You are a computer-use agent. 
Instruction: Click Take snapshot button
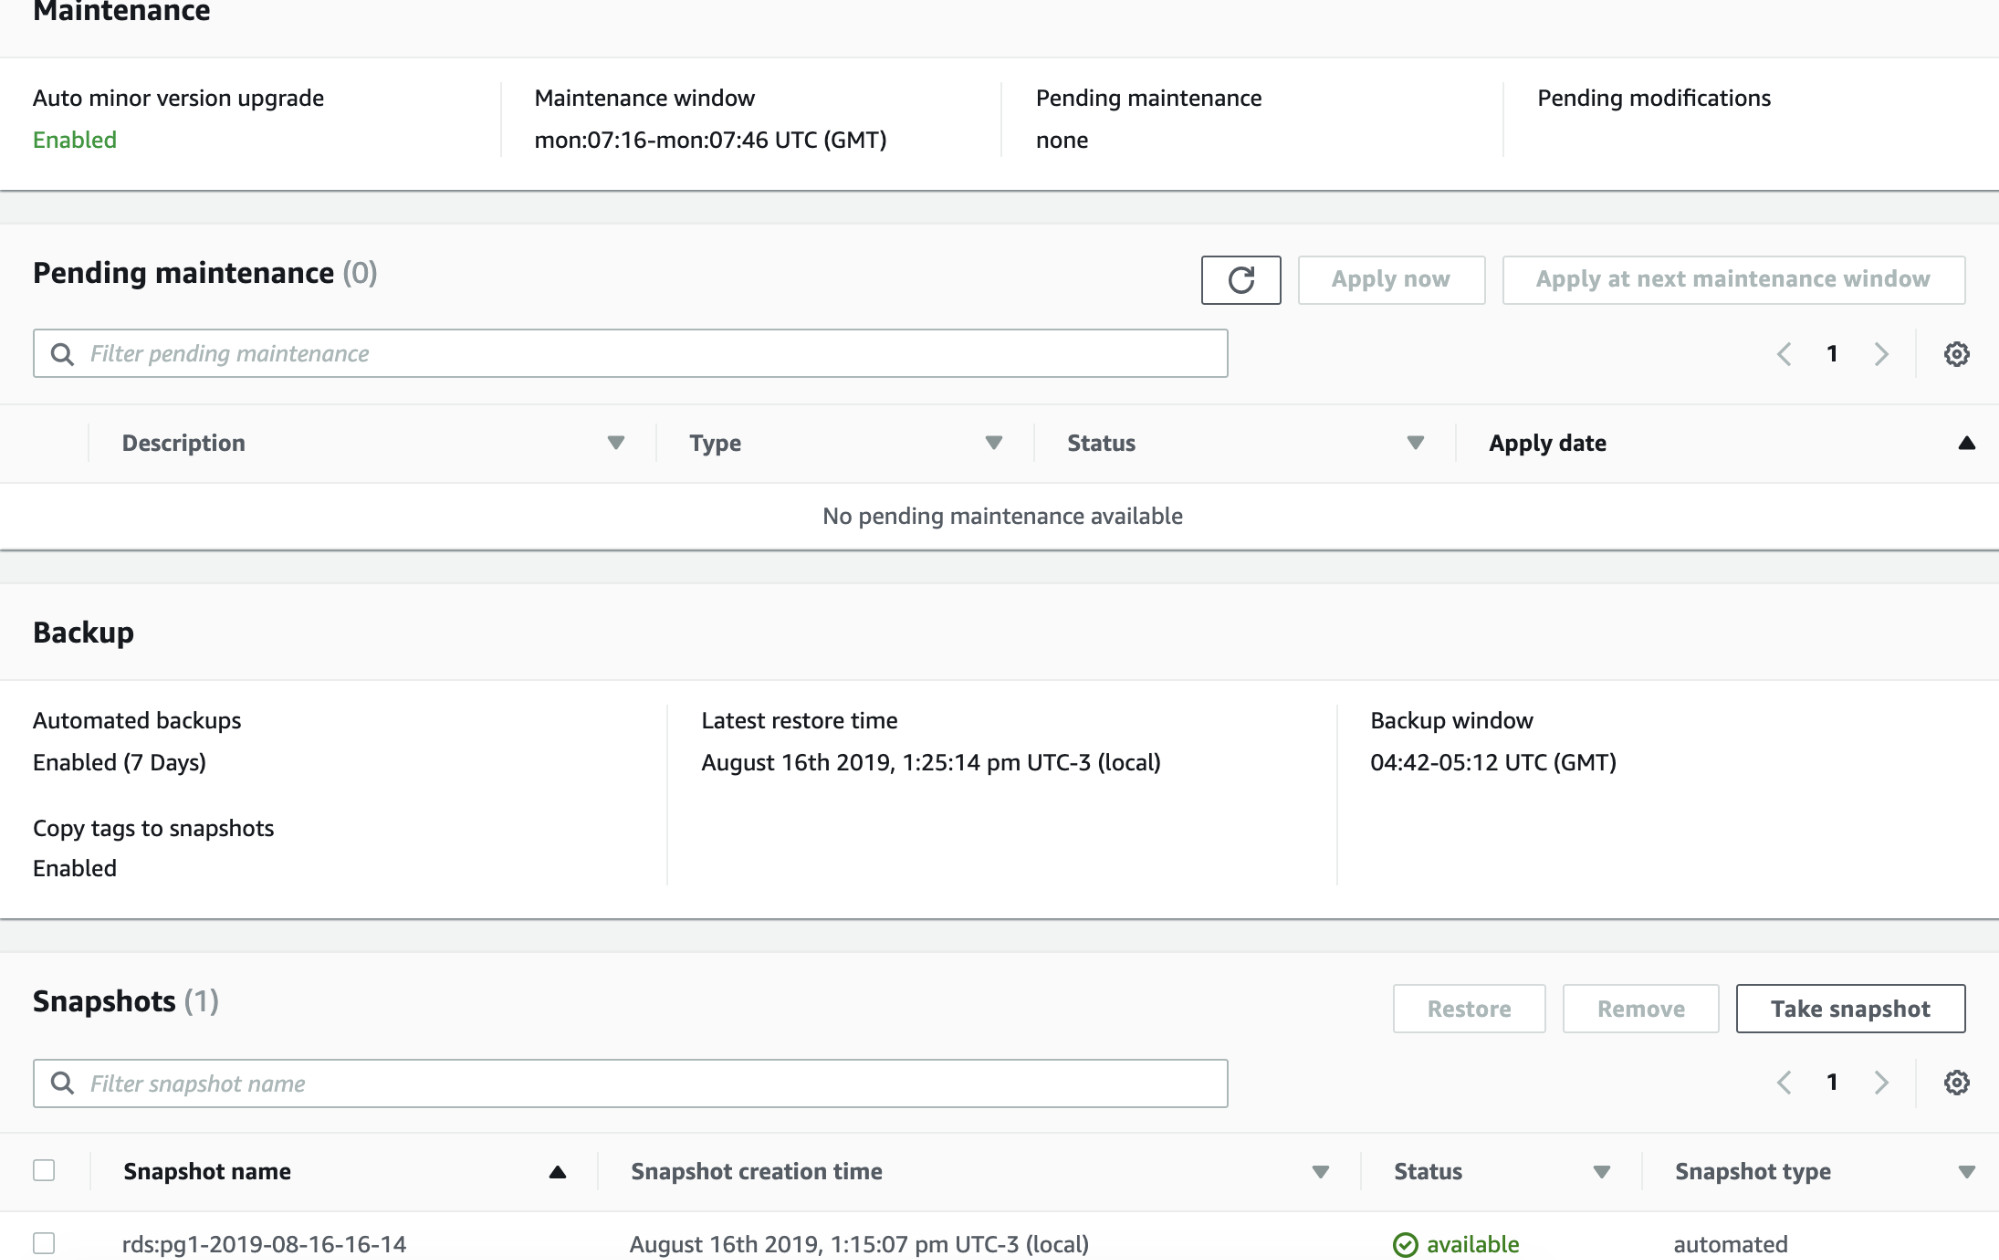[x=1849, y=1007]
